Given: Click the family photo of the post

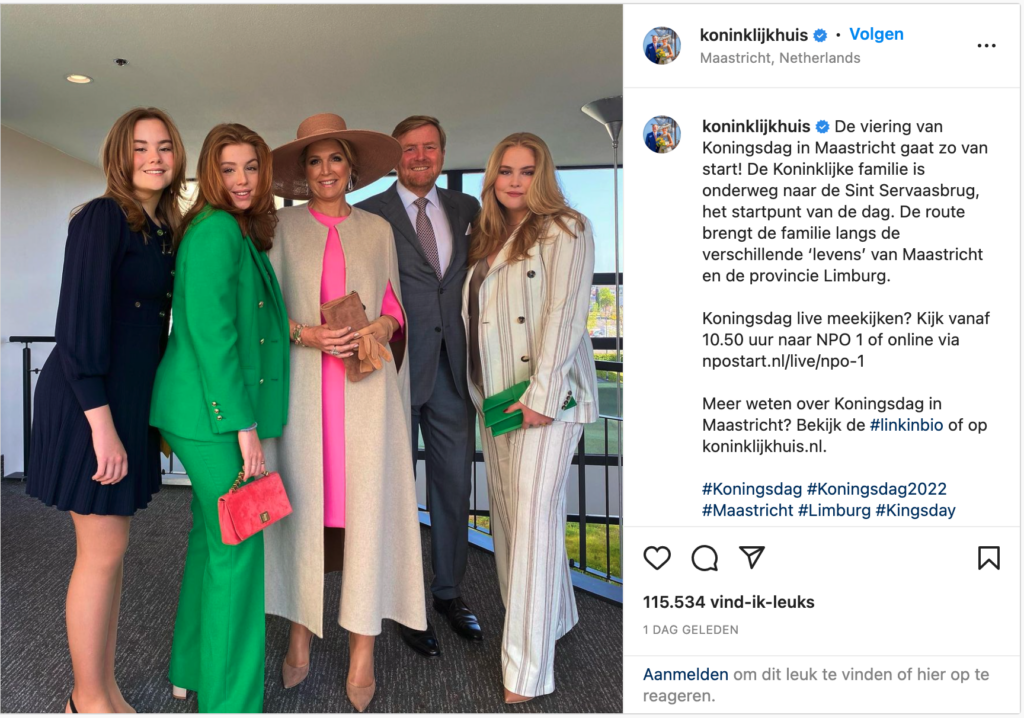Looking at the screenshot, I should tap(312, 359).
